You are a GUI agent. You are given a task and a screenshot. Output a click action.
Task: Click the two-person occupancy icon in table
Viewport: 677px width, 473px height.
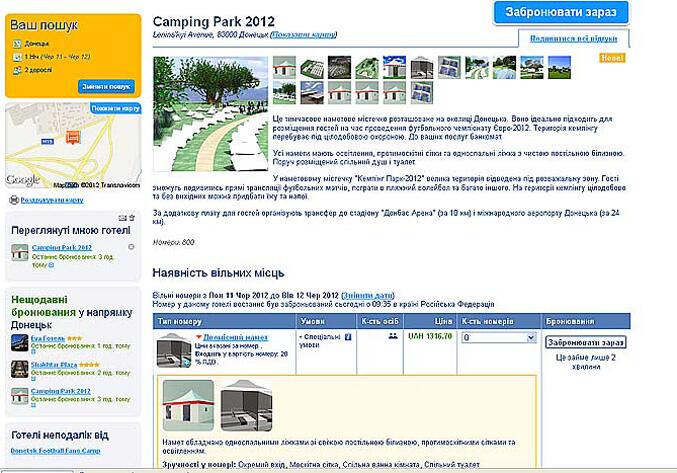point(393,336)
